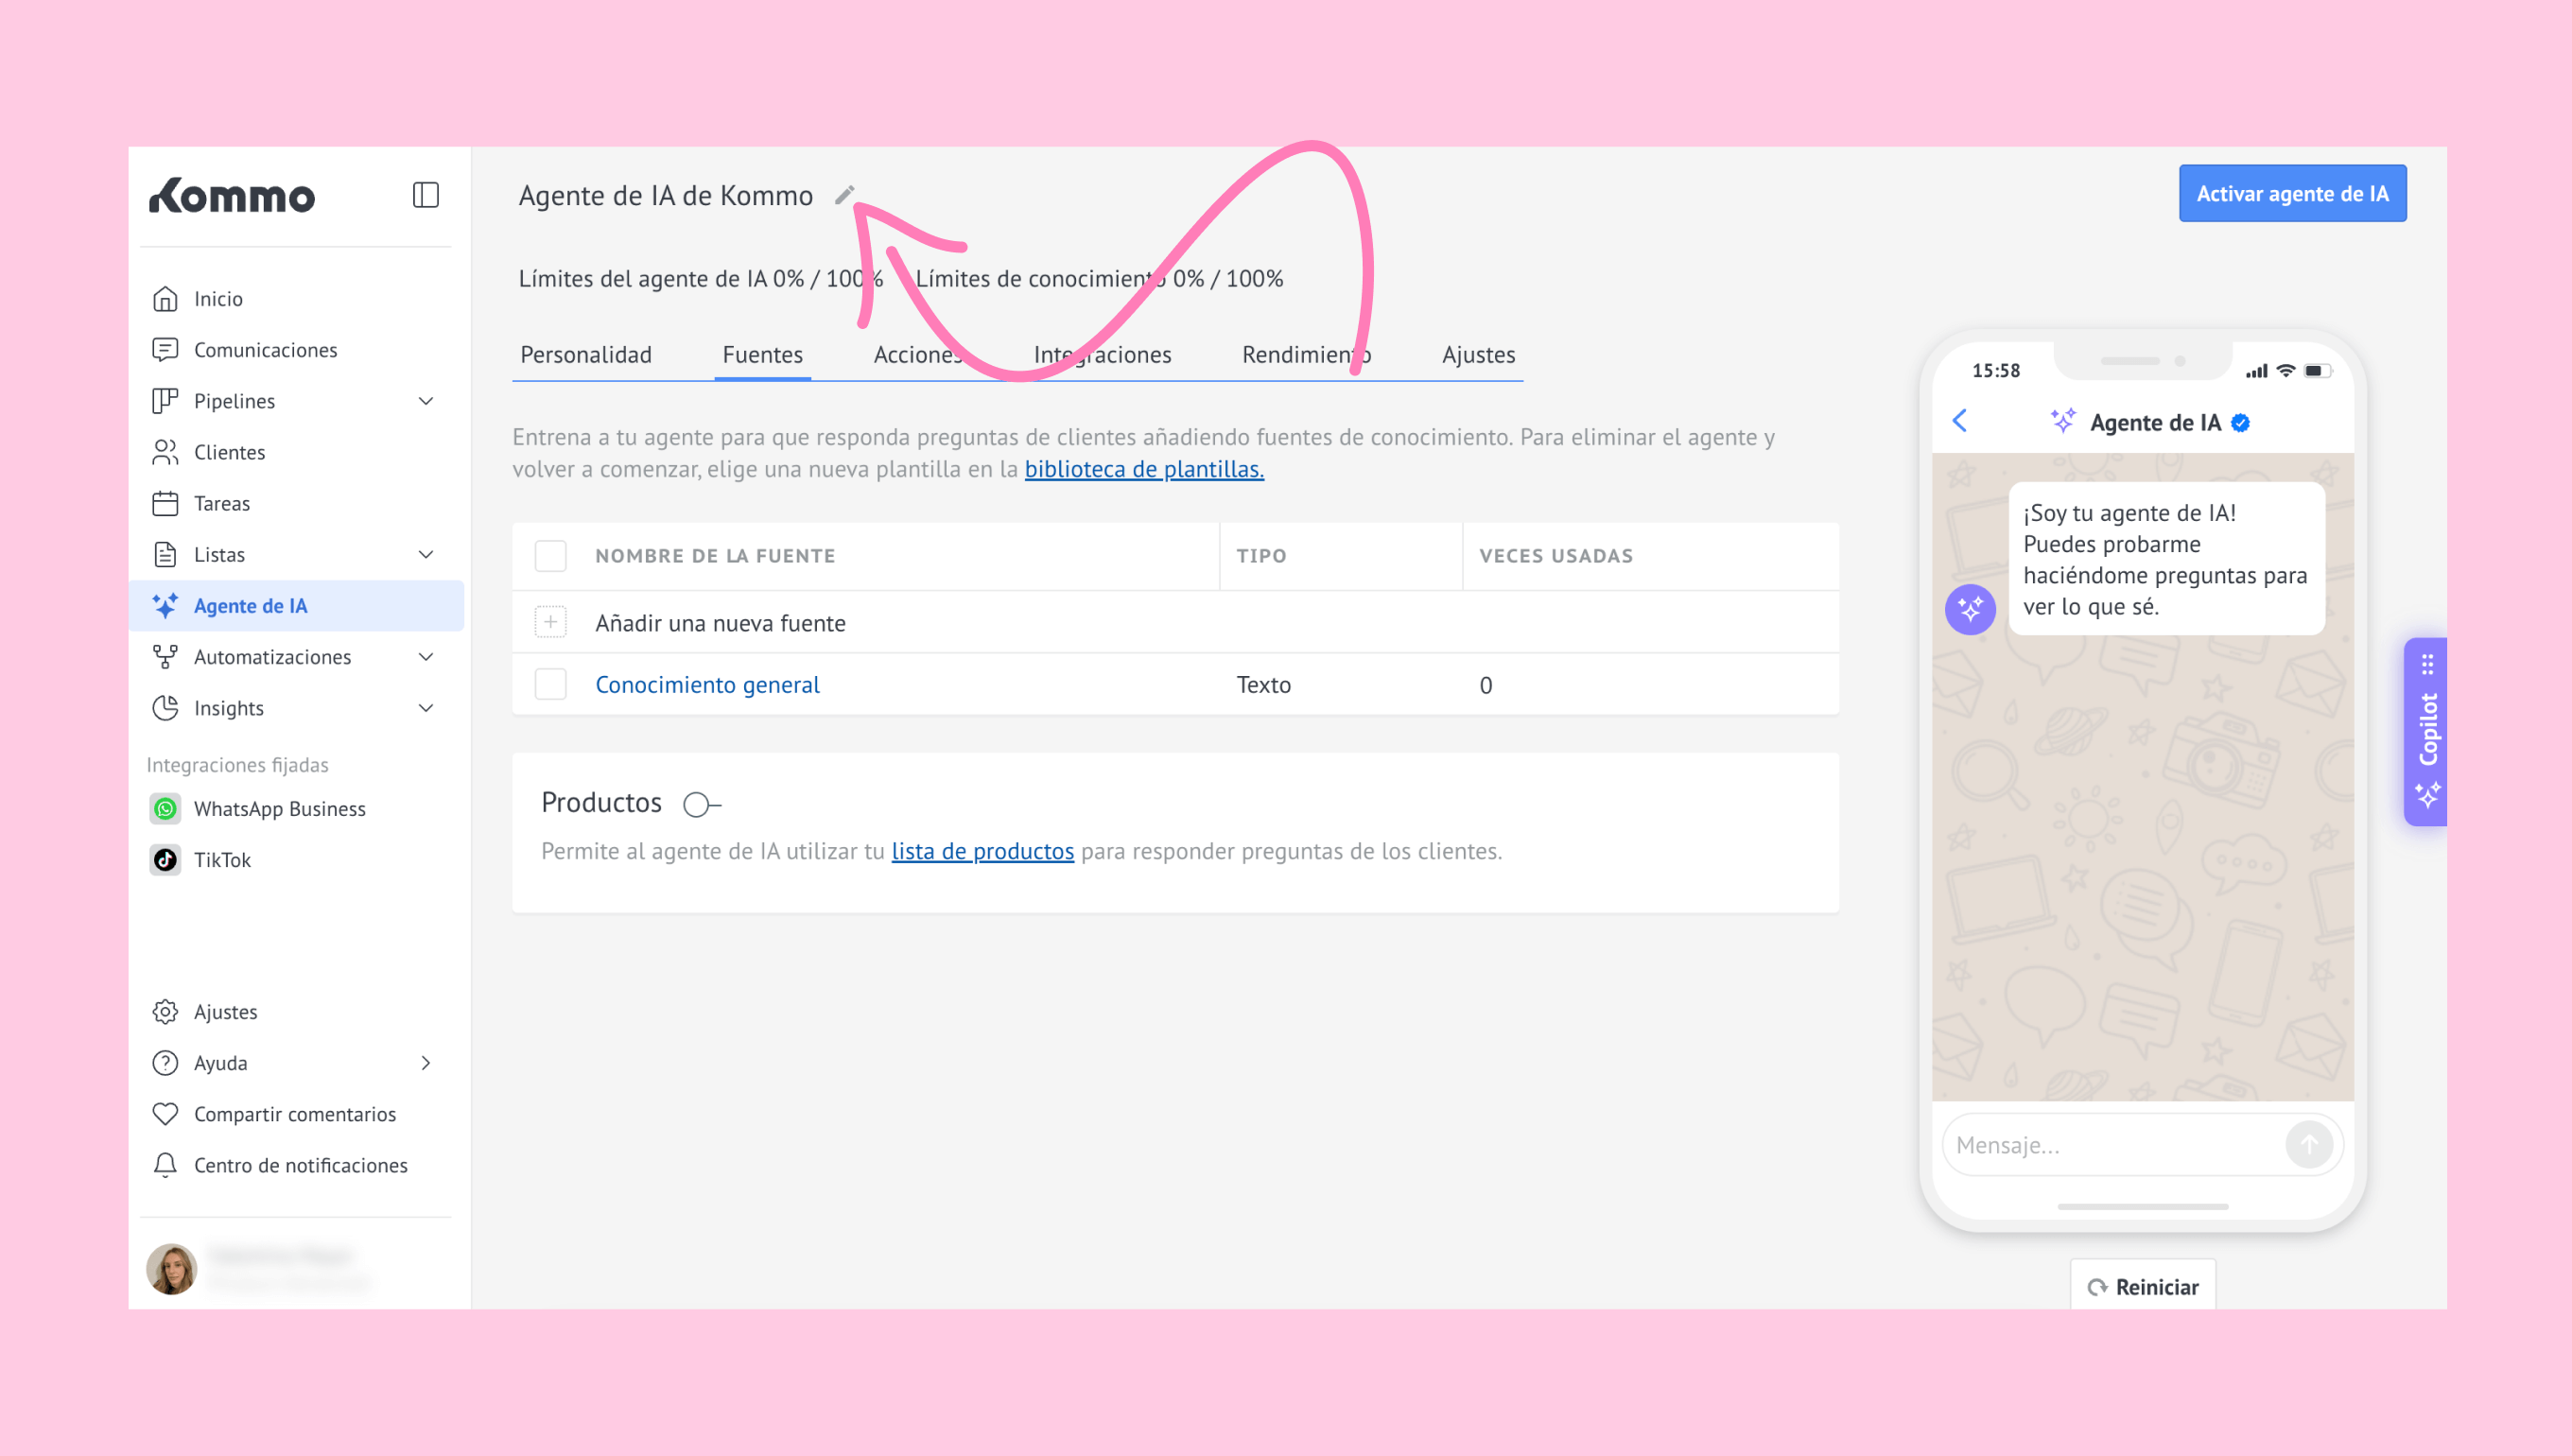The height and width of the screenshot is (1456, 2572).
Task: Click the Activar agente de IA button
Action: click(x=2291, y=194)
